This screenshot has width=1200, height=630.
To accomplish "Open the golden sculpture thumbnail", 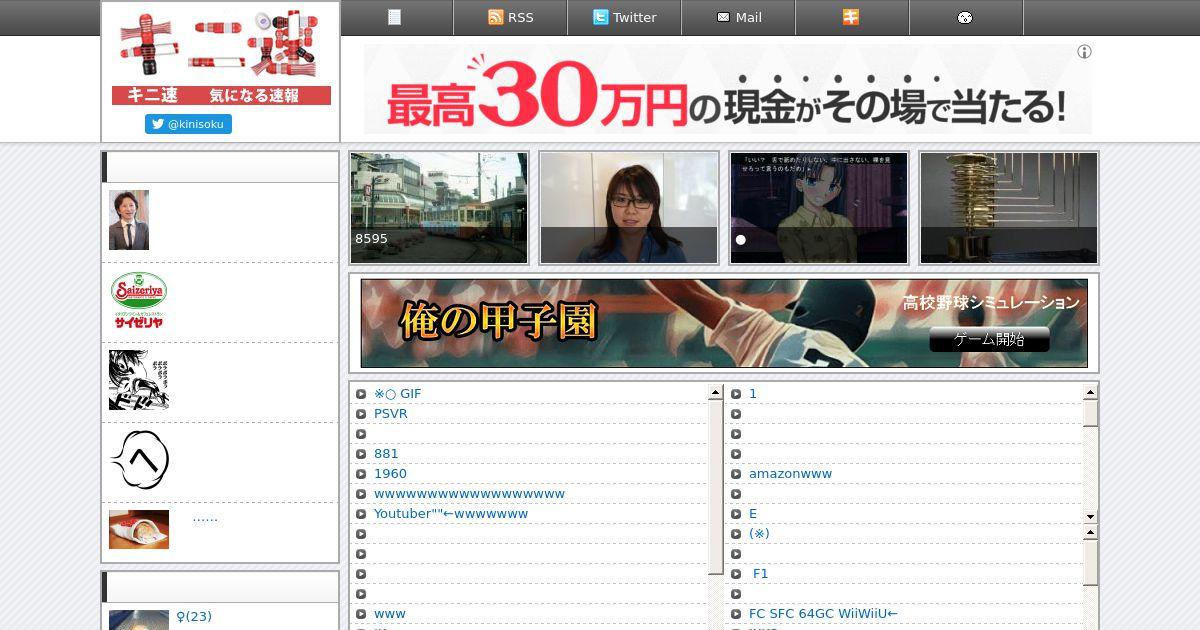I will pos(1009,208).
